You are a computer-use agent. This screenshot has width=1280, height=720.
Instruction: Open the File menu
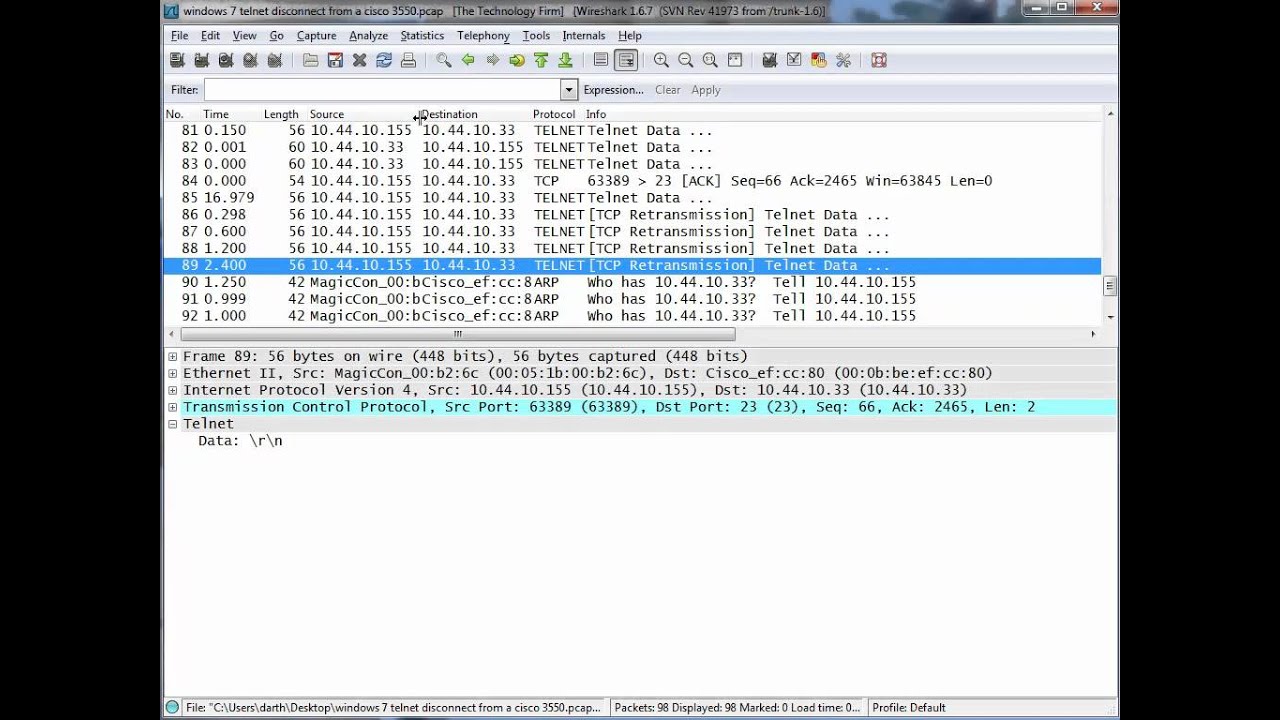click(x=180, y=35)
